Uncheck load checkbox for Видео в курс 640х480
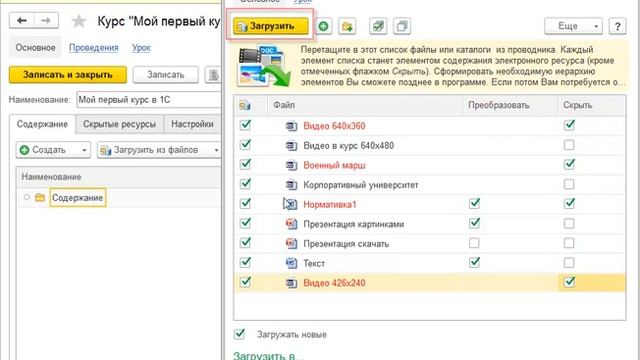This screenshot has width=640, height=360. point(245,144)
